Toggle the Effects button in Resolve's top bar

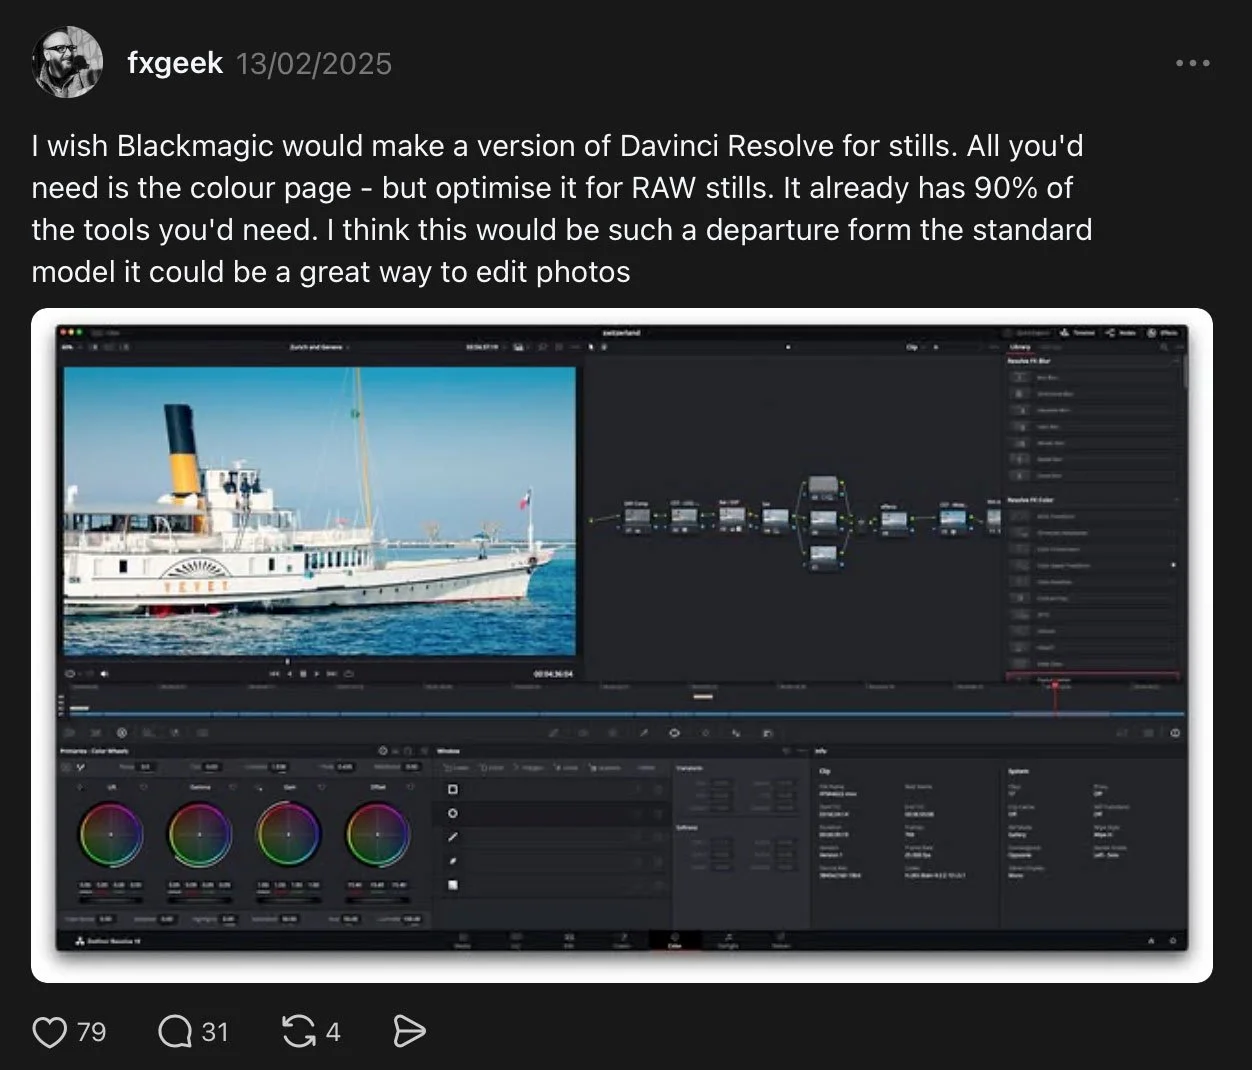click(1163, 332)
